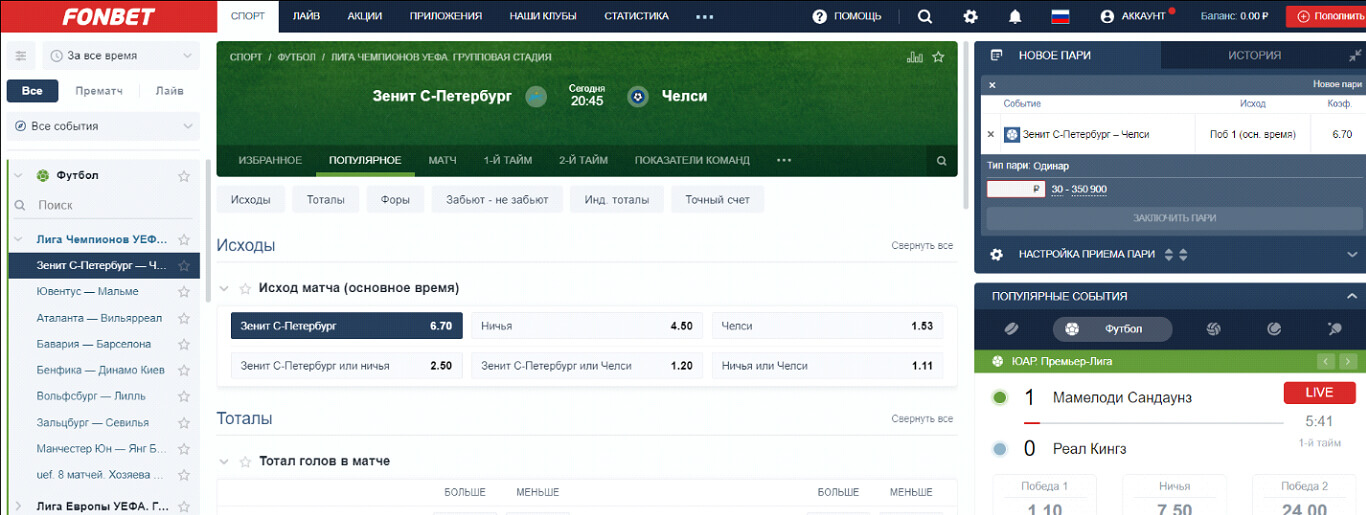1366x515 pixels.
Task: Star Лига Чемпионов УЕФА league in sidebar
Action: tap(184, 240)
